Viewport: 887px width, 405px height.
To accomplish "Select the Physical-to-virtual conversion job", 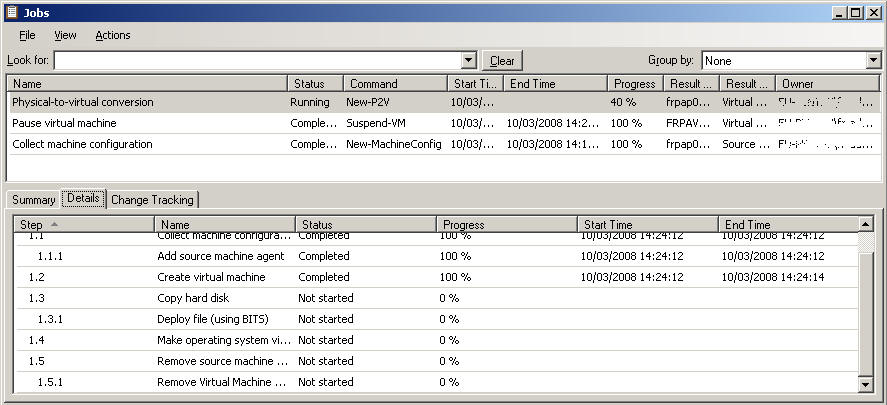I will coord(444,102).
